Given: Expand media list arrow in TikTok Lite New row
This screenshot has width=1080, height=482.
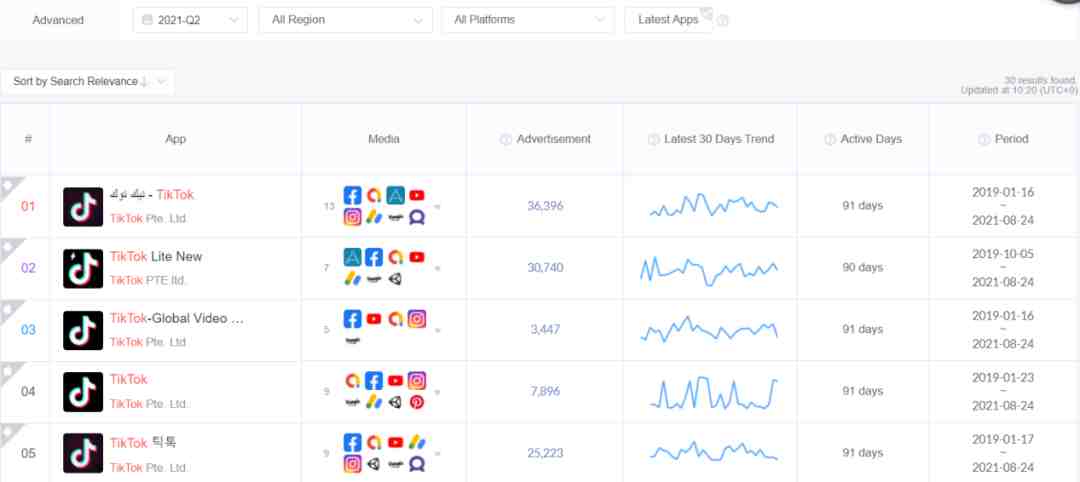Looking at the screenshot, I should pyautogui.click(x=437, y=268).
